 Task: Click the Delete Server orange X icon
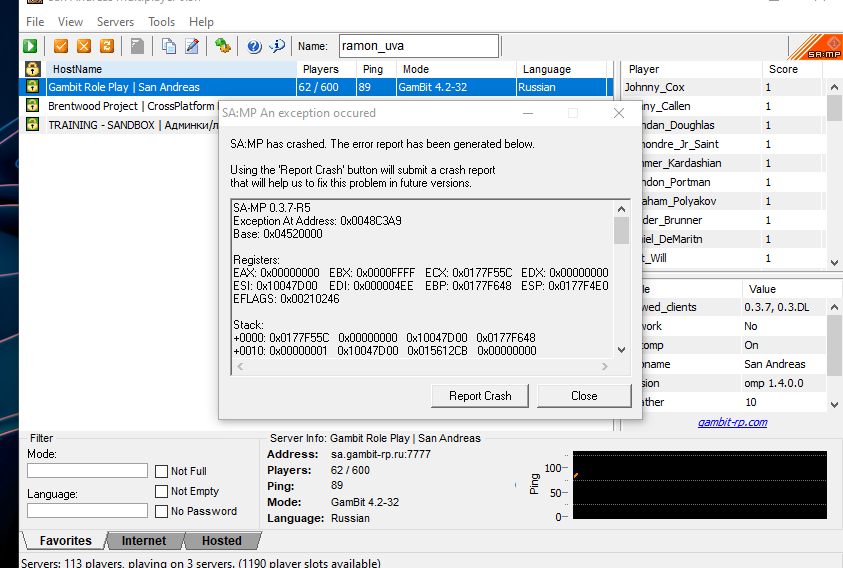click(84, 46)
